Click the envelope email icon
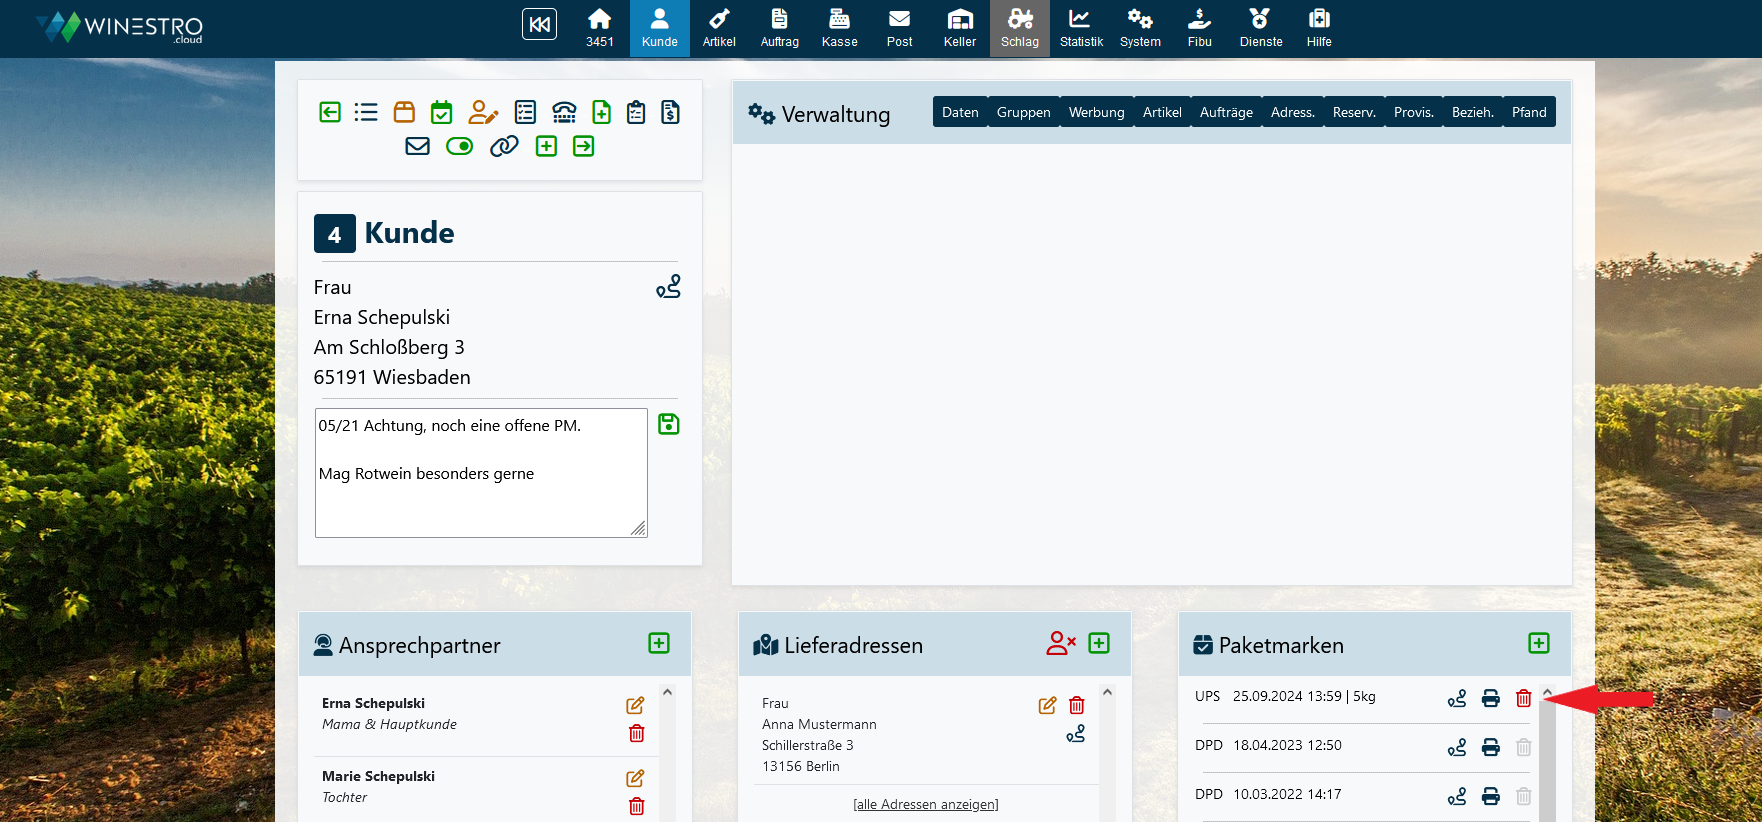Viewport: 1762px width, 822px height. click(x=417, y=146)
